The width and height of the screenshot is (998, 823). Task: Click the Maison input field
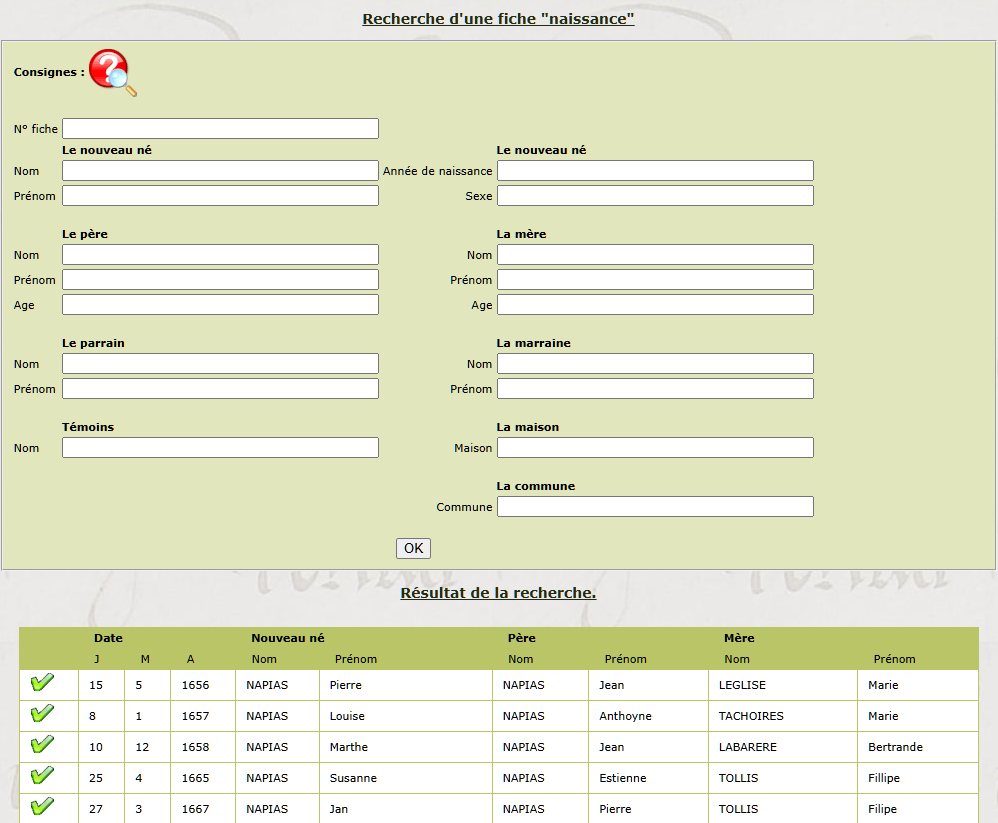coord(655,448)
